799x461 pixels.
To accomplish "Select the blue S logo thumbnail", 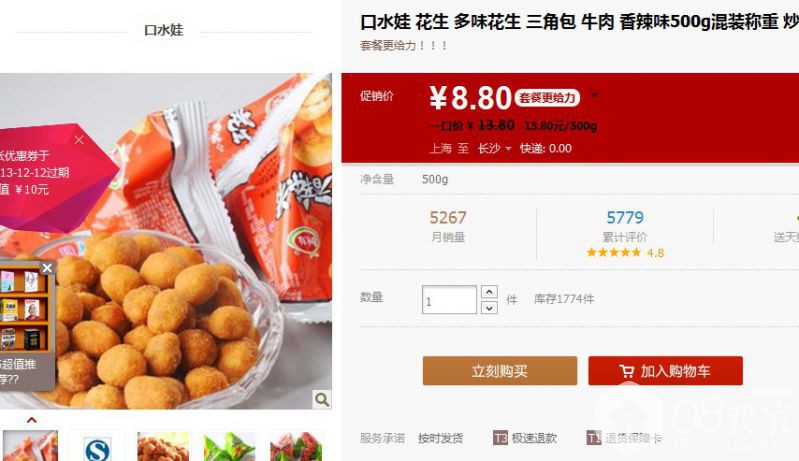I will (x=97, y=447).
